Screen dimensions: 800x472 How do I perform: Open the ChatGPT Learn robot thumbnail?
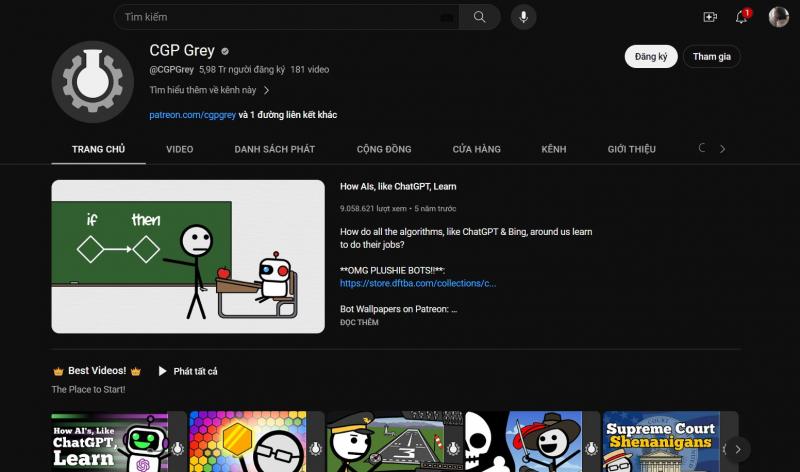[x=119, y=442]
